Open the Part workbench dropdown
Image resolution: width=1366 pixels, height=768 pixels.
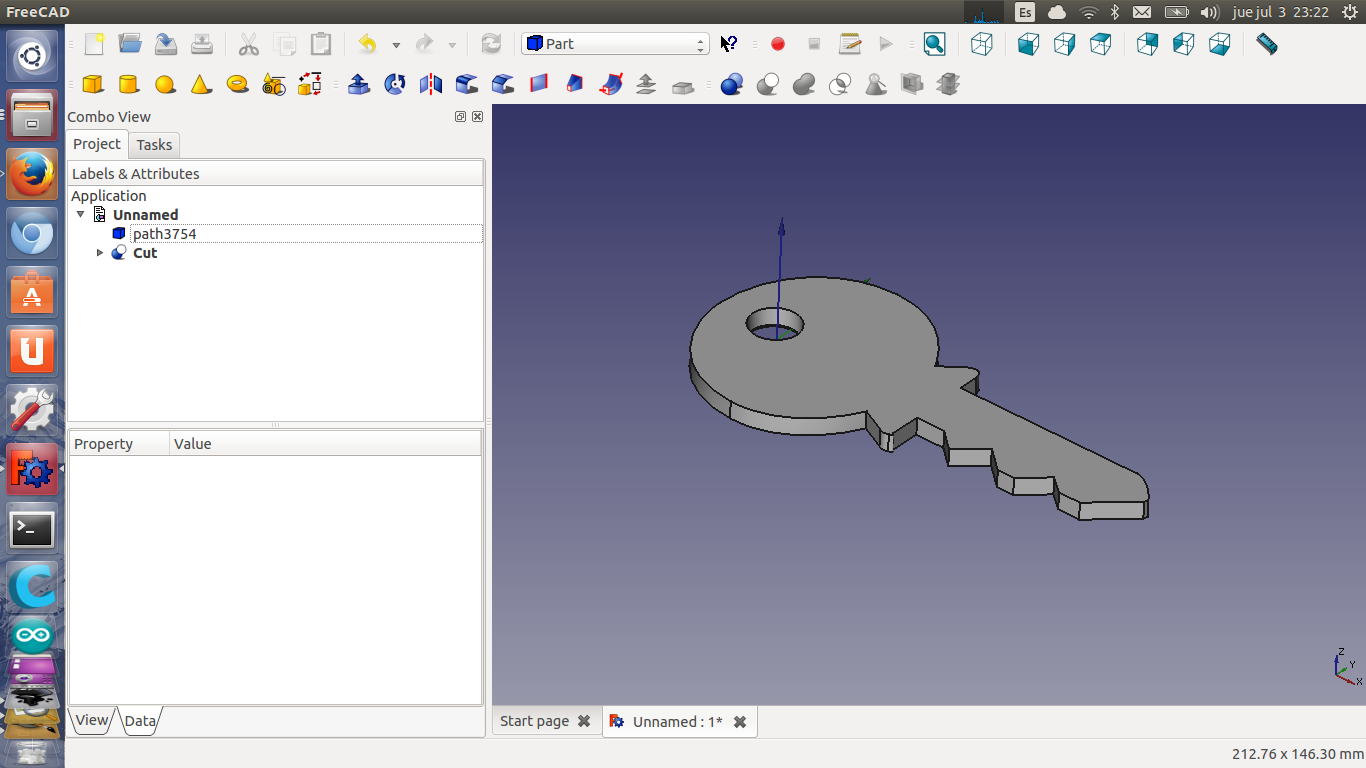(x=614, y=44)
